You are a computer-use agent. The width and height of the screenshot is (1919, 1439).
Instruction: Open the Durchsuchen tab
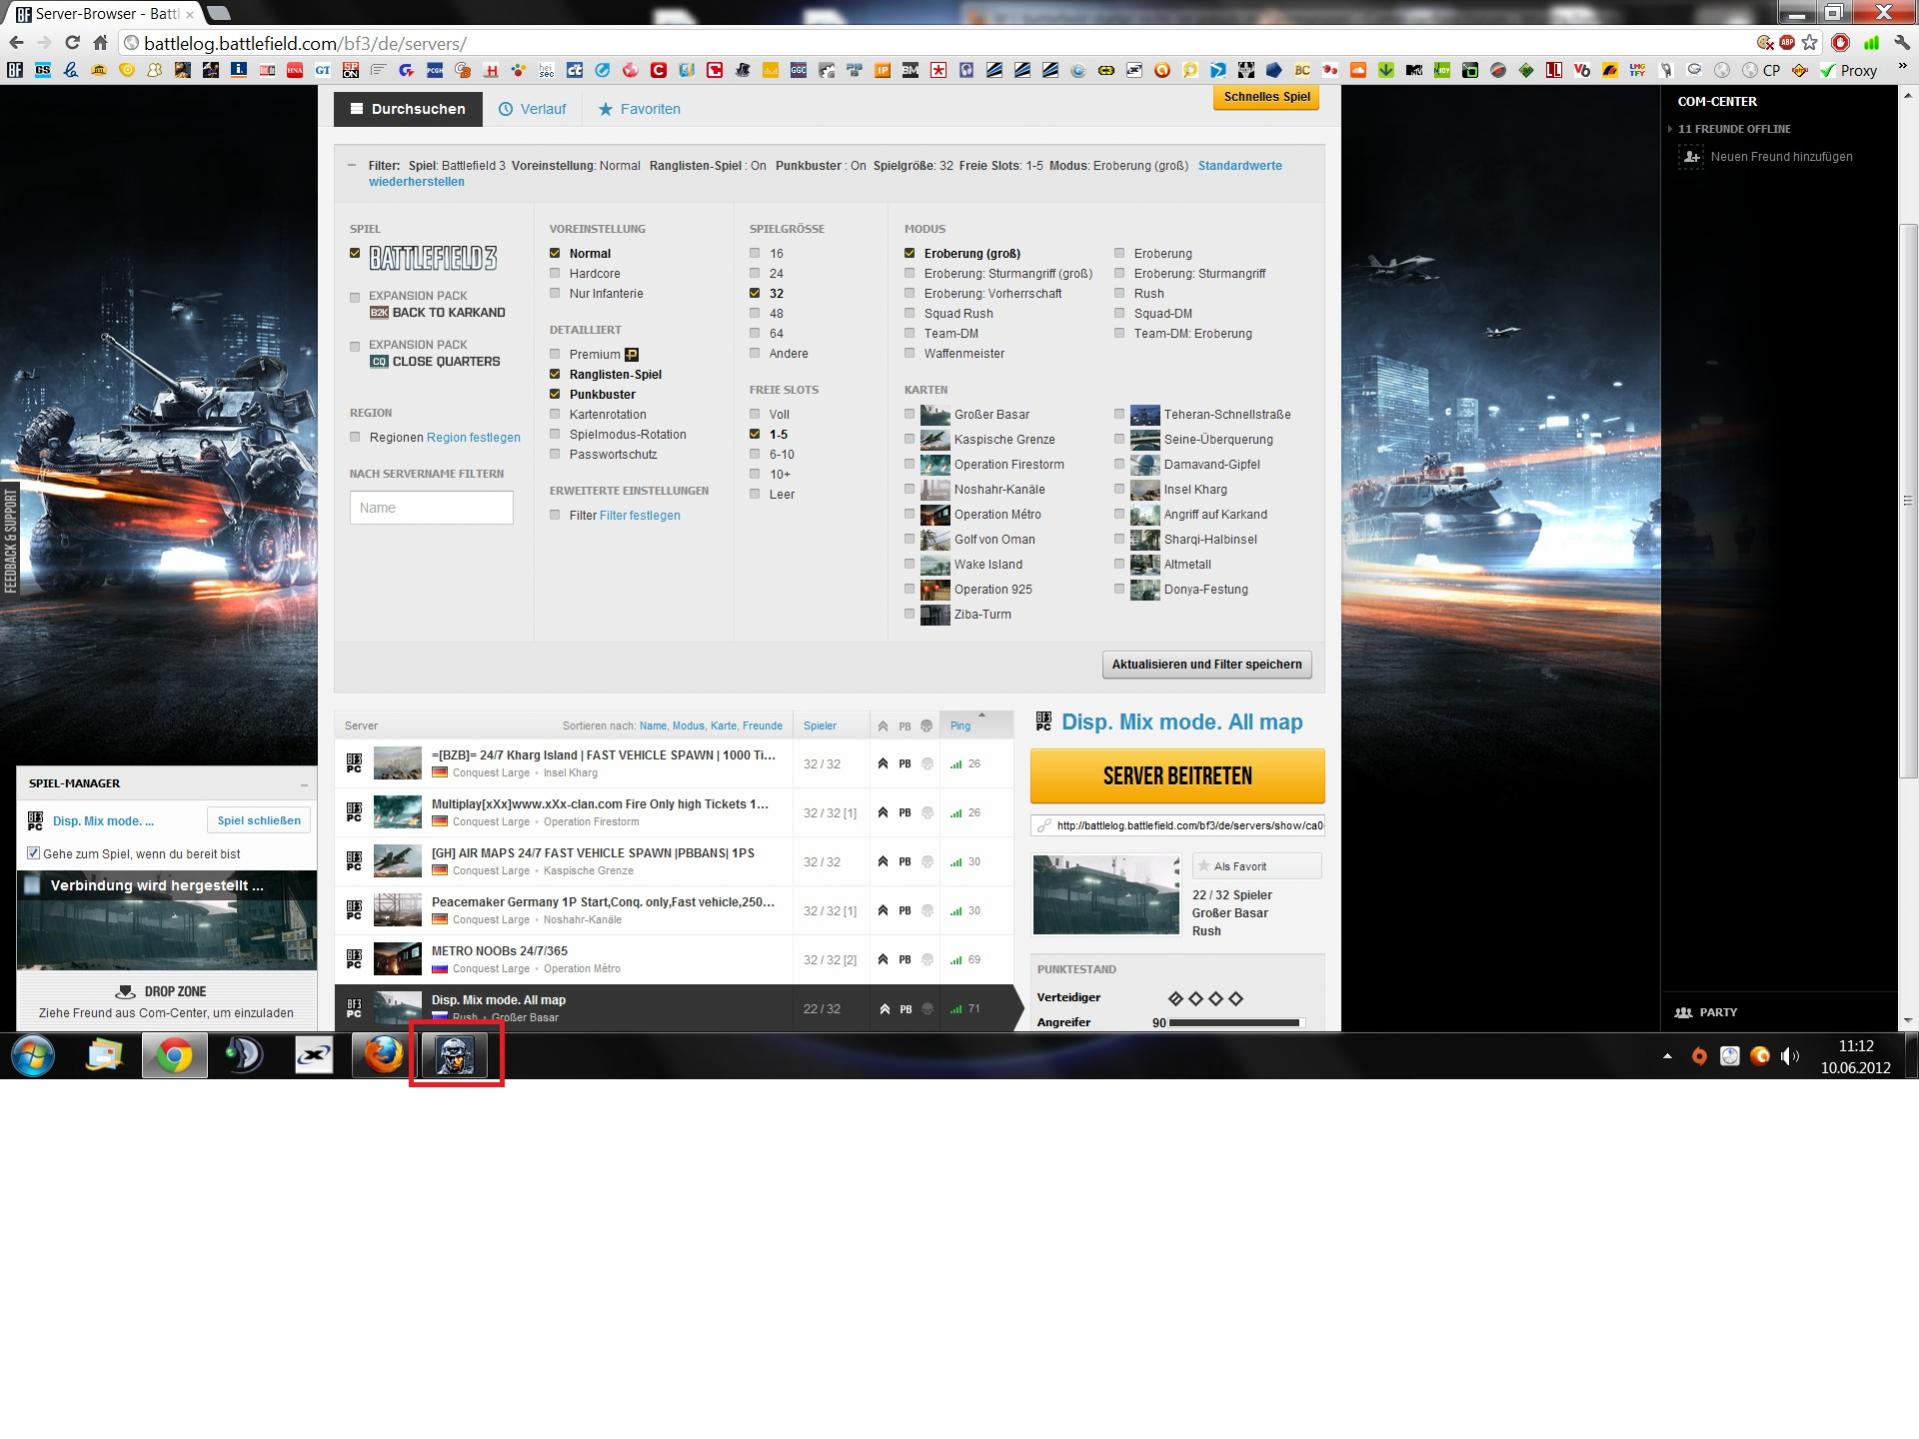[408, 109]
